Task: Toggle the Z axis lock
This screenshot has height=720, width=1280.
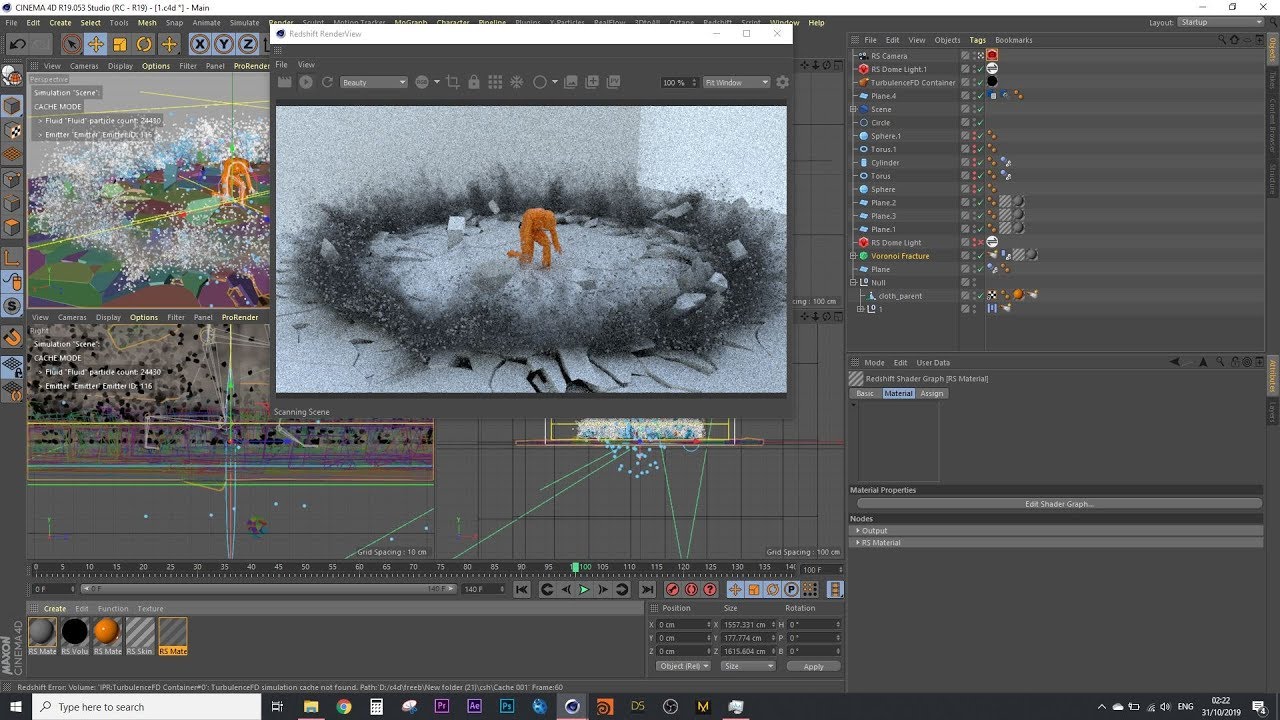Action: pos(247,44)
